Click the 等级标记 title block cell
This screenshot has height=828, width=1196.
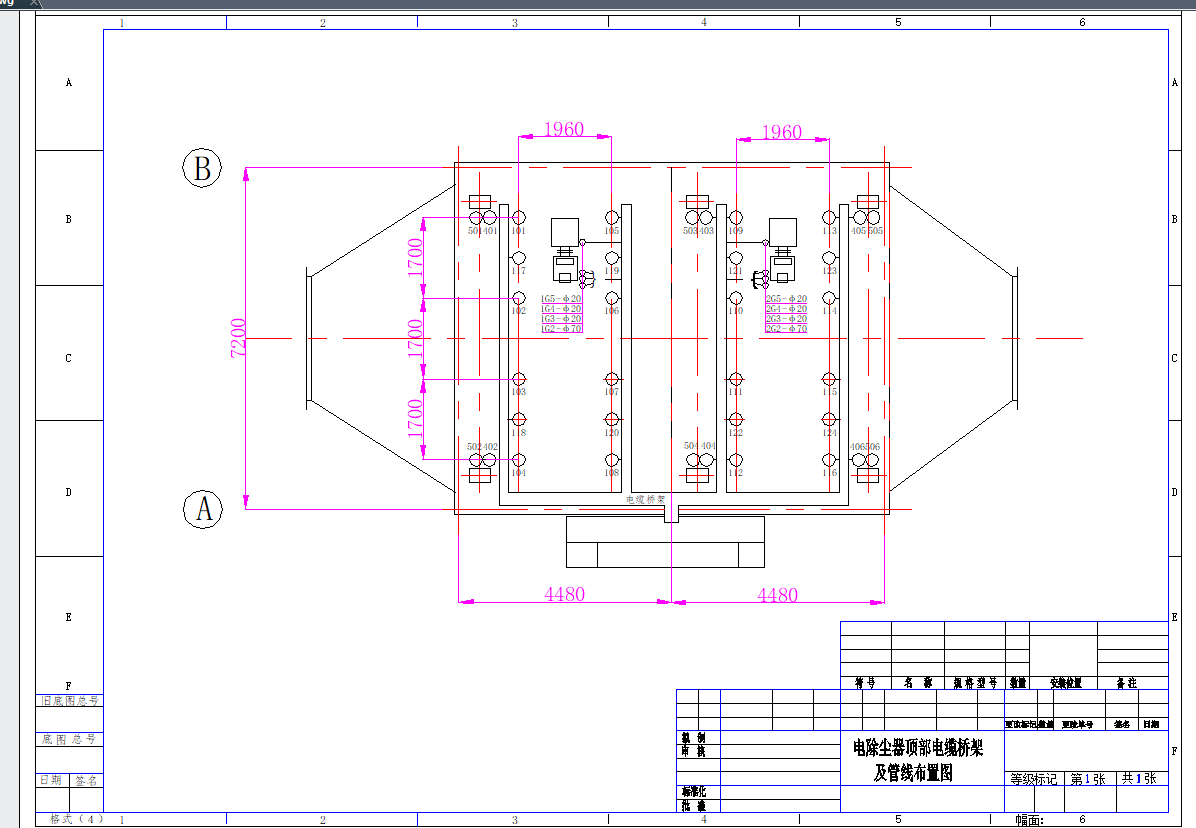click(1032, 779)
